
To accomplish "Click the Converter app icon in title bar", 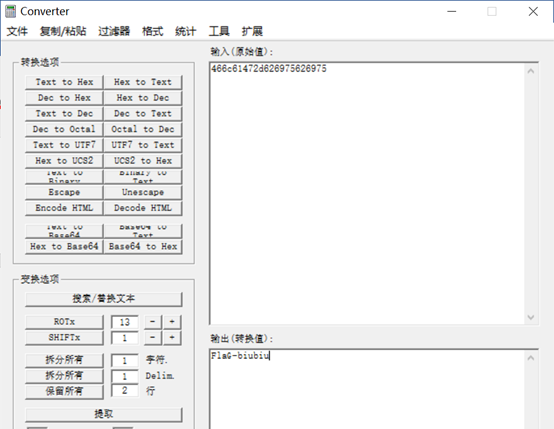I will (x=11, y=11).
